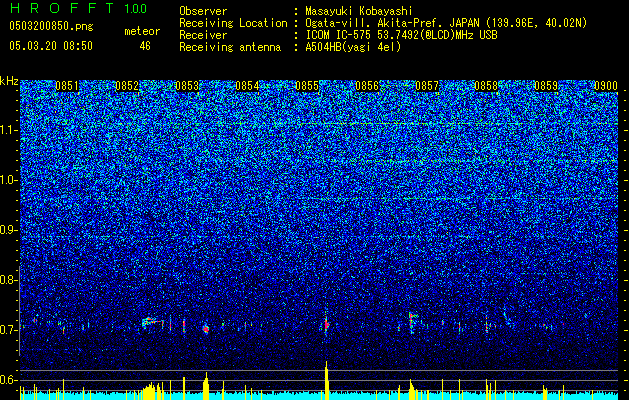629x400 pixels.
Task: Click the 'Observer' field label
Action: coord(203,11)
